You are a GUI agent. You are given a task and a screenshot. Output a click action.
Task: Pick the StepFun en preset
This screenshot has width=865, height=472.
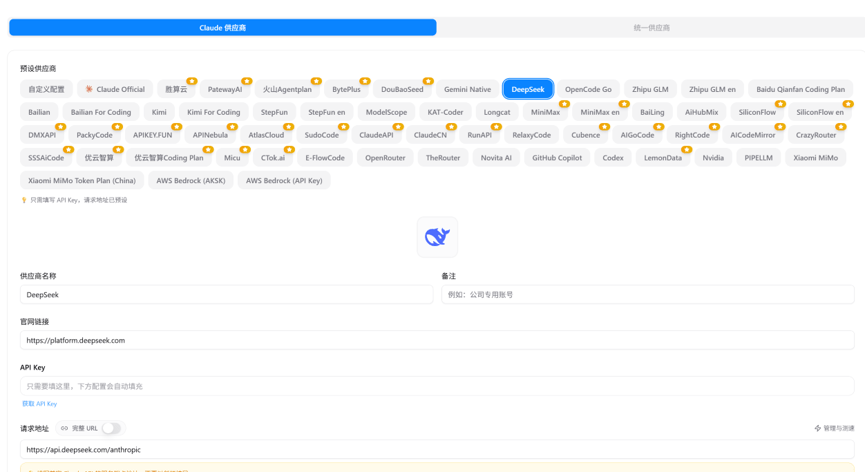(x=327, y=112)
